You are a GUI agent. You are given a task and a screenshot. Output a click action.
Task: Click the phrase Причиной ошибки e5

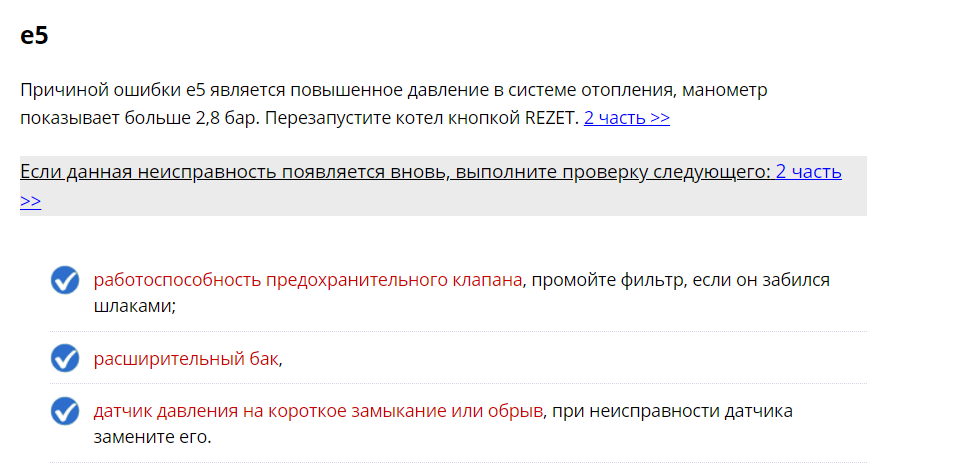112,90
